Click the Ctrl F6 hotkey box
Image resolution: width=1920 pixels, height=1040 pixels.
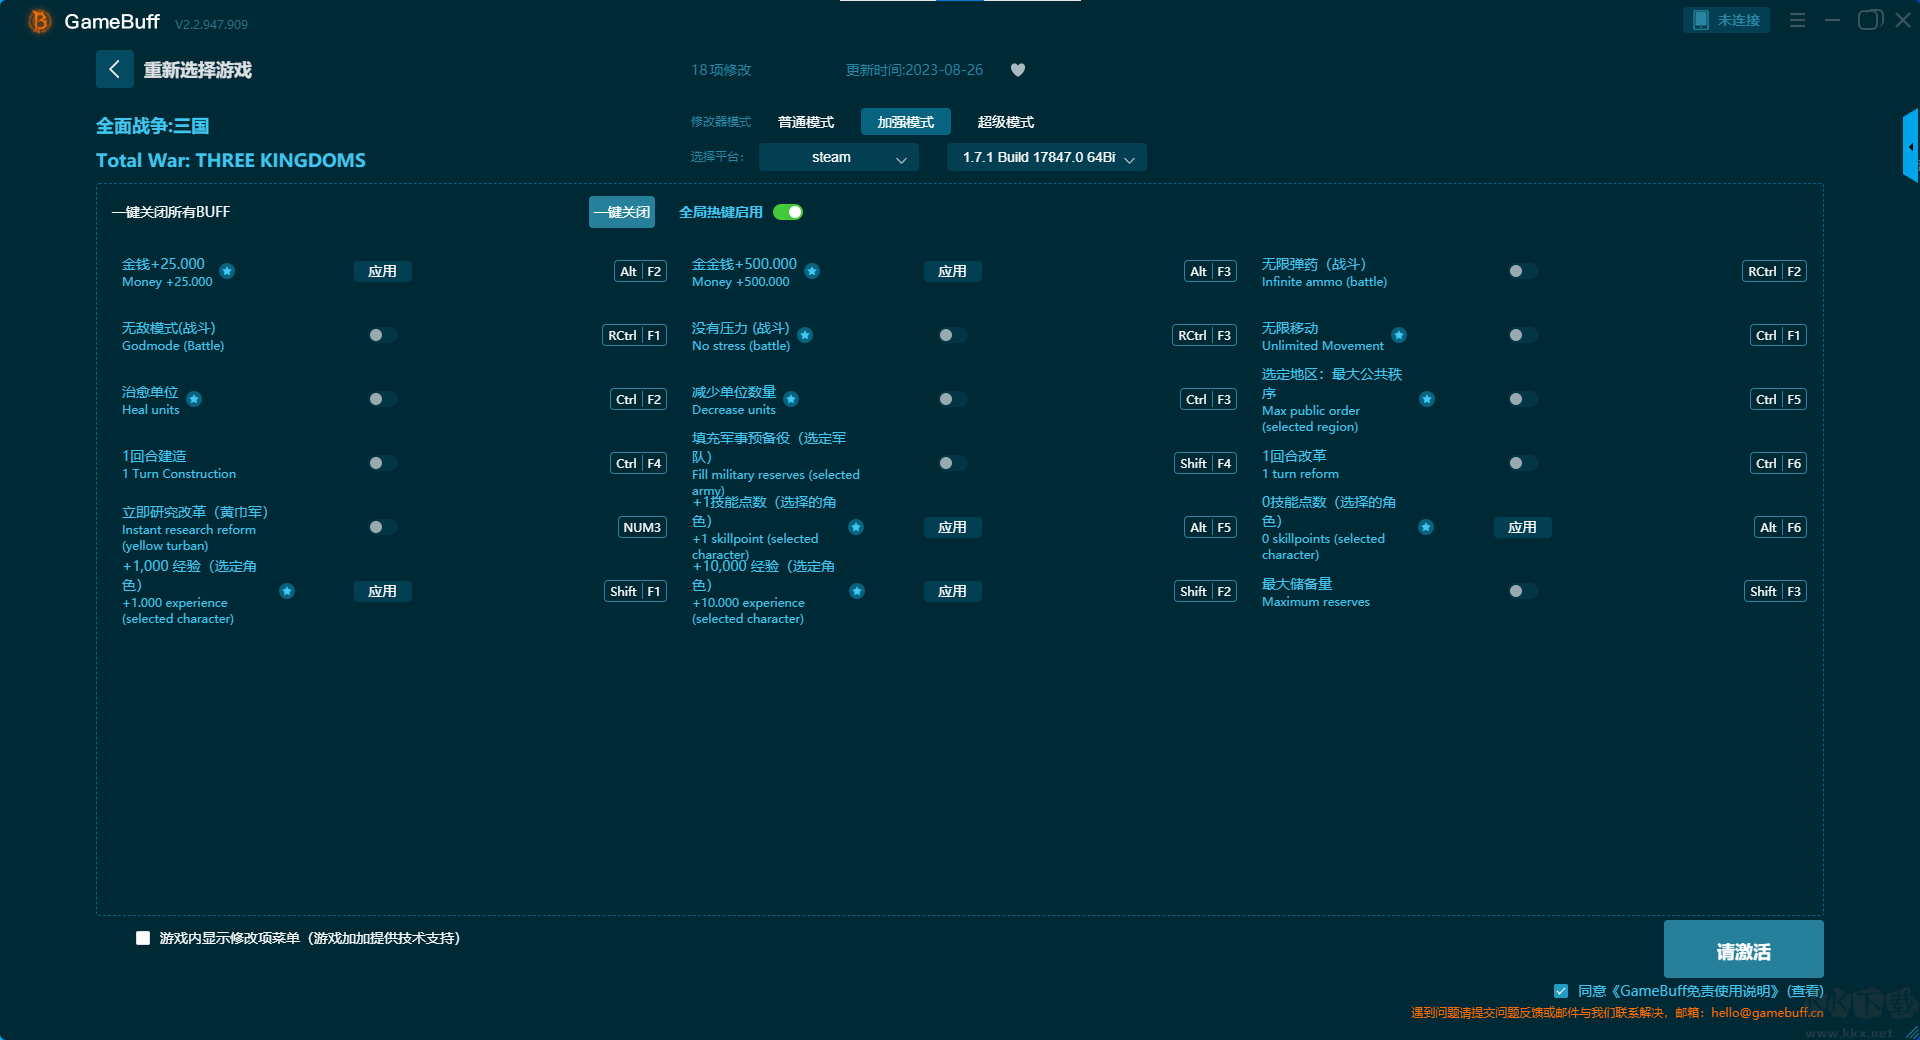tap(1778, 463)
